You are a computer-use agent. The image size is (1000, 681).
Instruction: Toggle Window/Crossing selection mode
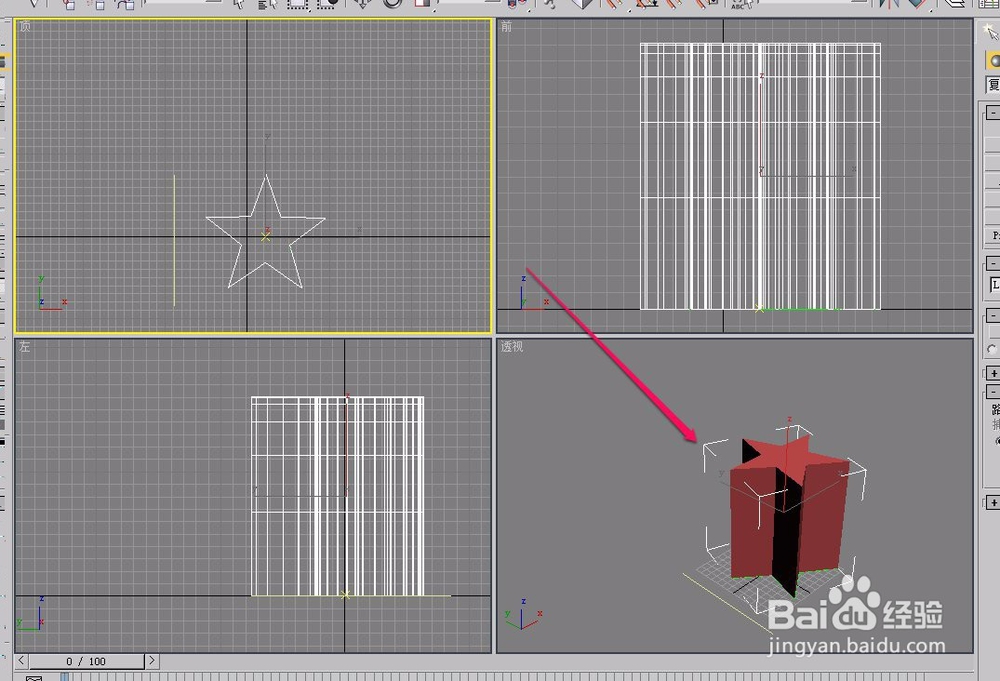[x=326, y=5]
